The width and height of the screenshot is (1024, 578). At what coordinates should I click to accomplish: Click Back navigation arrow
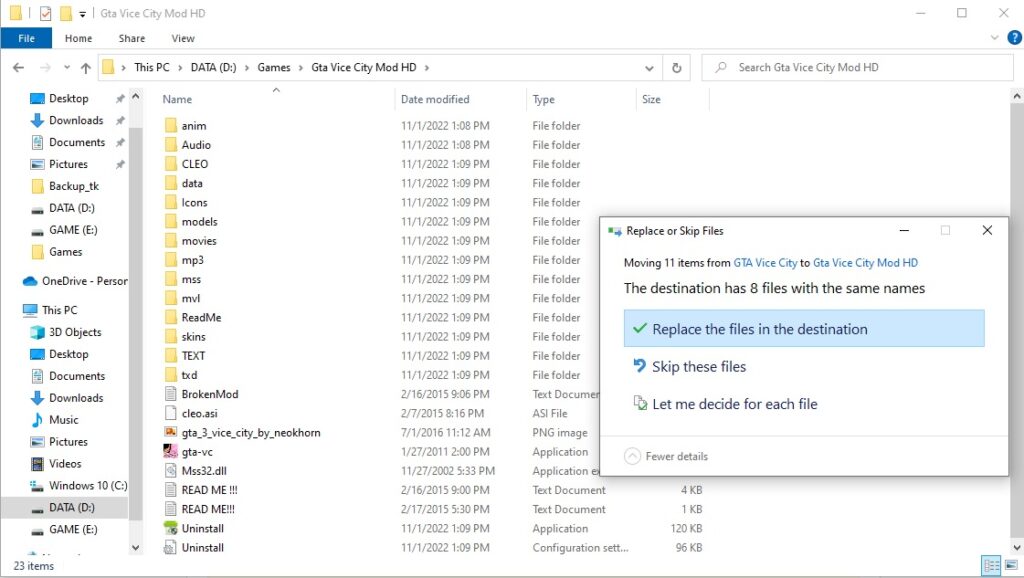19,67
